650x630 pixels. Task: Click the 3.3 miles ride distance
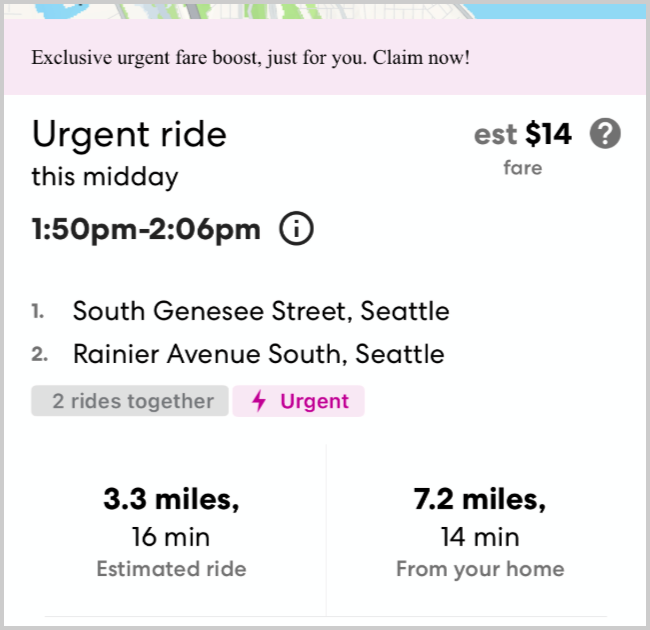171,499
